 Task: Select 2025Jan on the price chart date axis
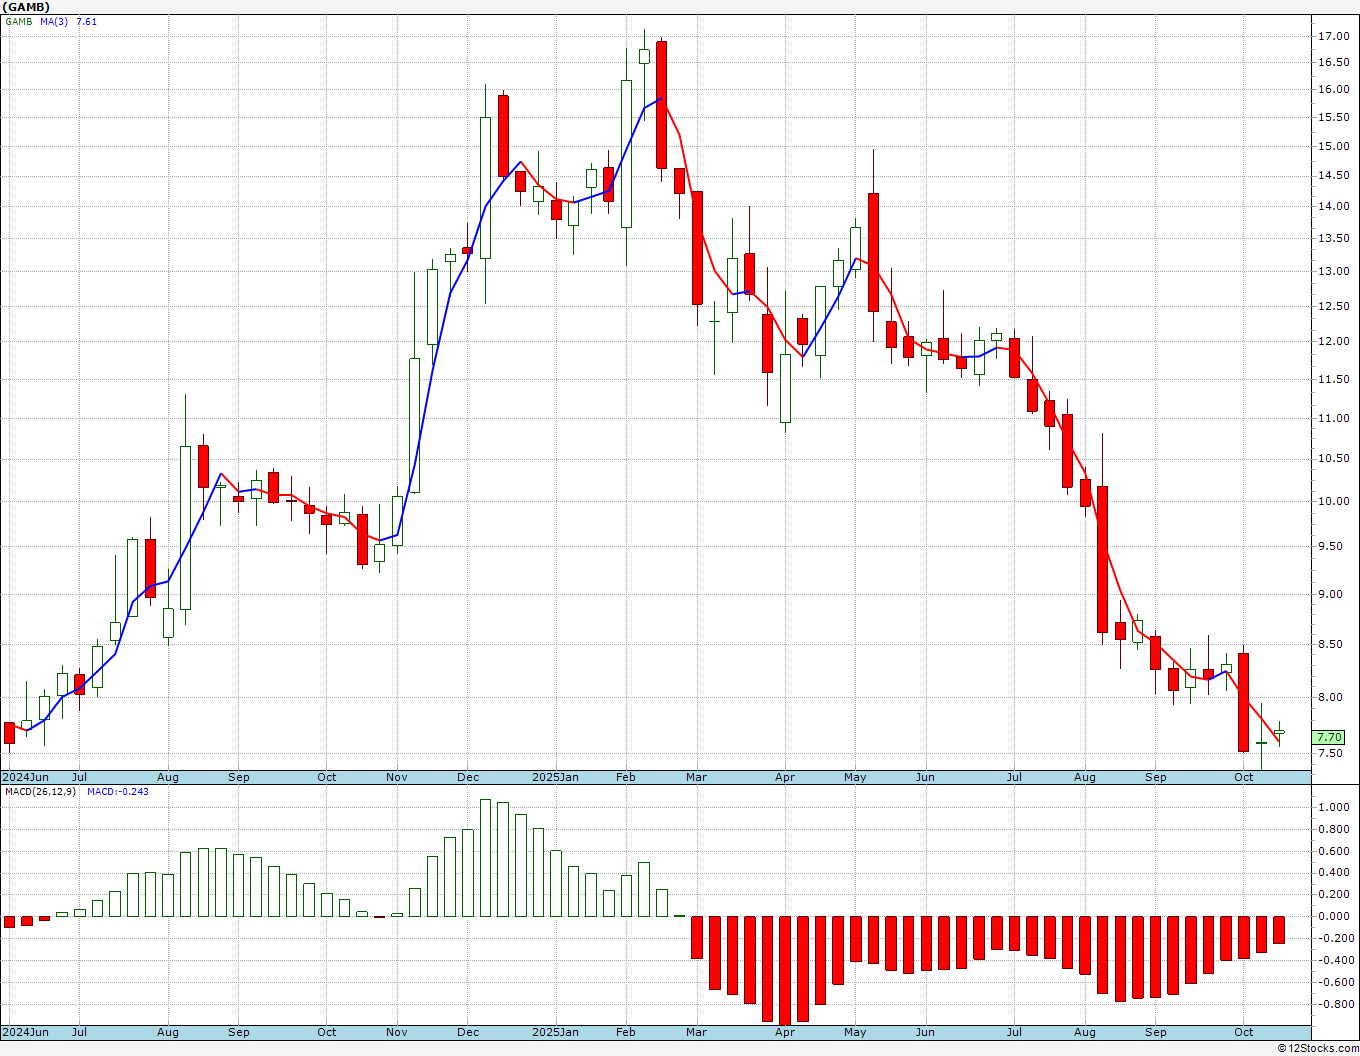[555, 777]
